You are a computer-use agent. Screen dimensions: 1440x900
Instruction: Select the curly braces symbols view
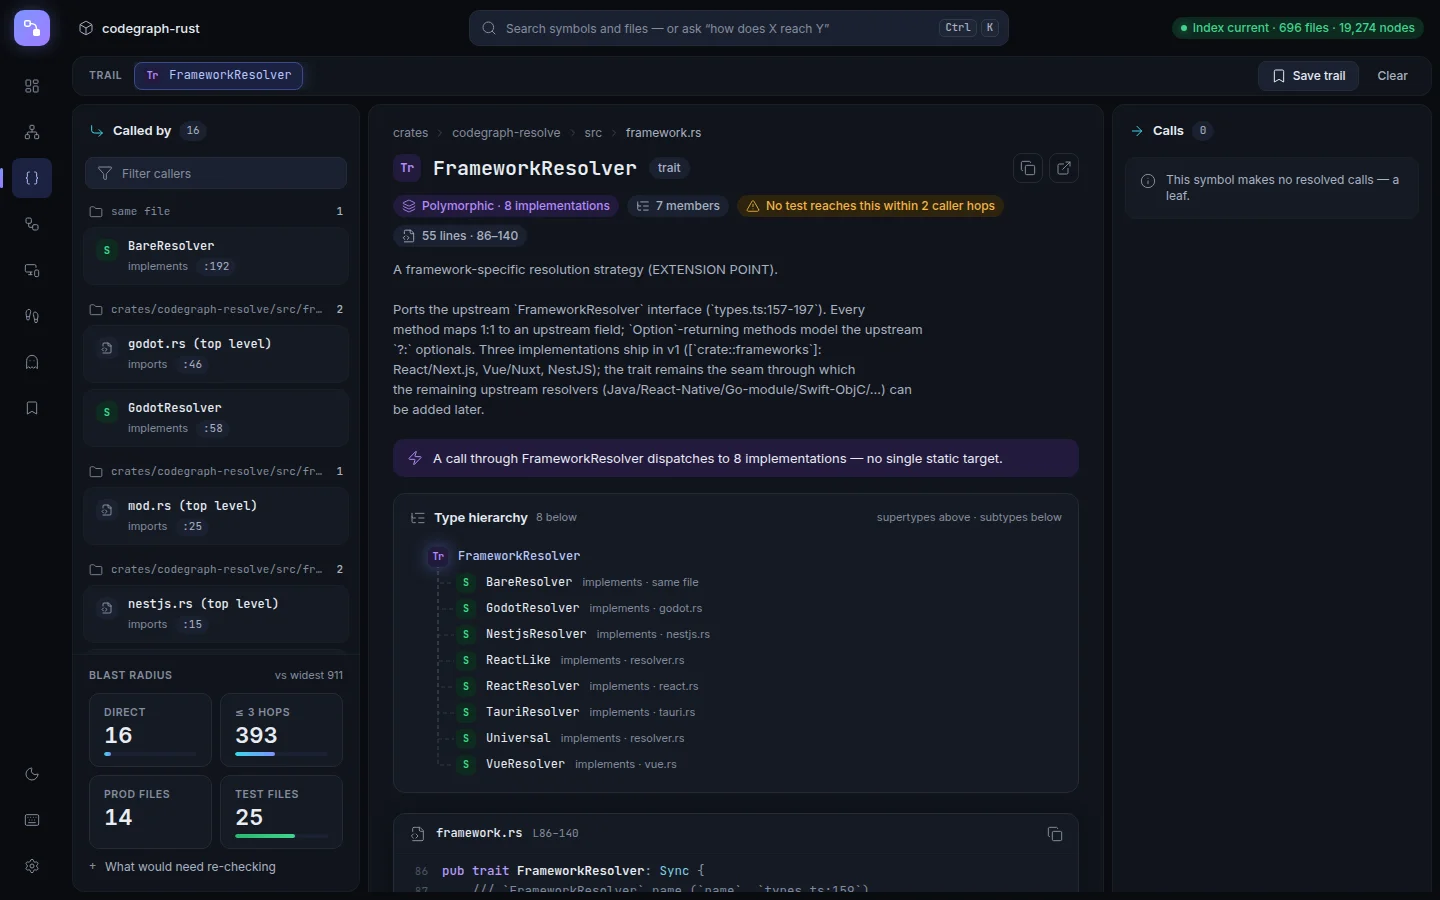point(32,178)
